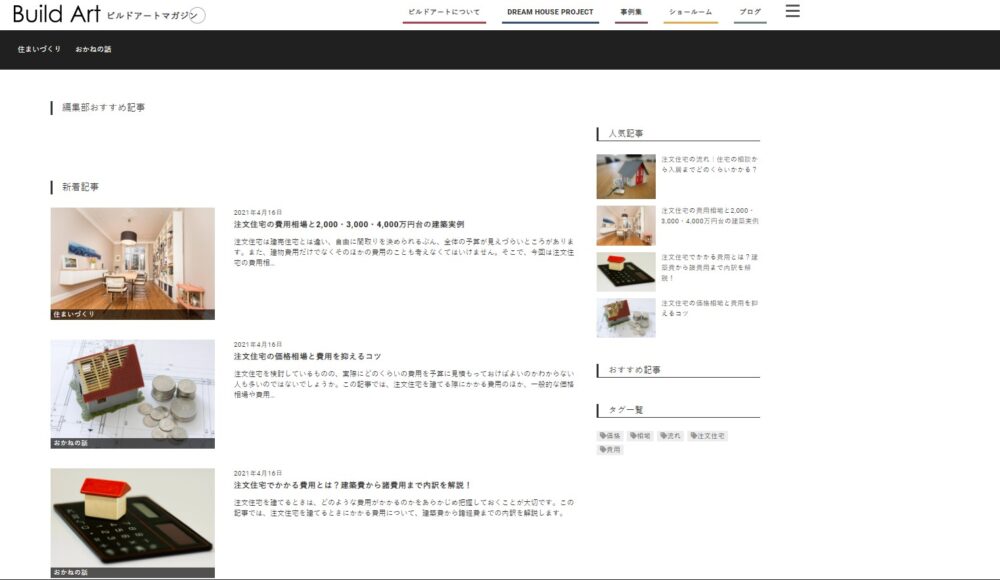Screen dimensions: 1000x580
Task: Select the 注文住宅 tag
Action: pos(707,436)
